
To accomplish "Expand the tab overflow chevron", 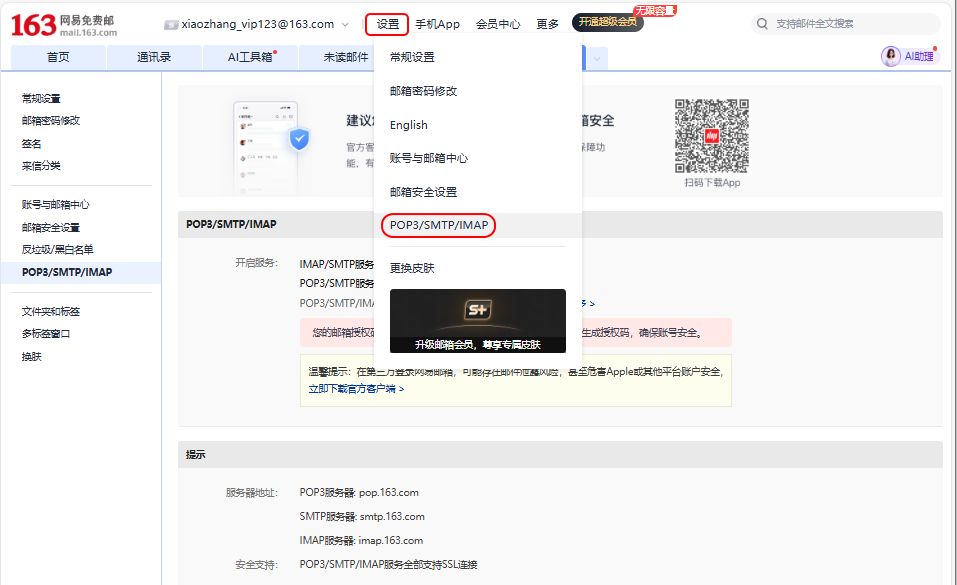I will 597,58.
